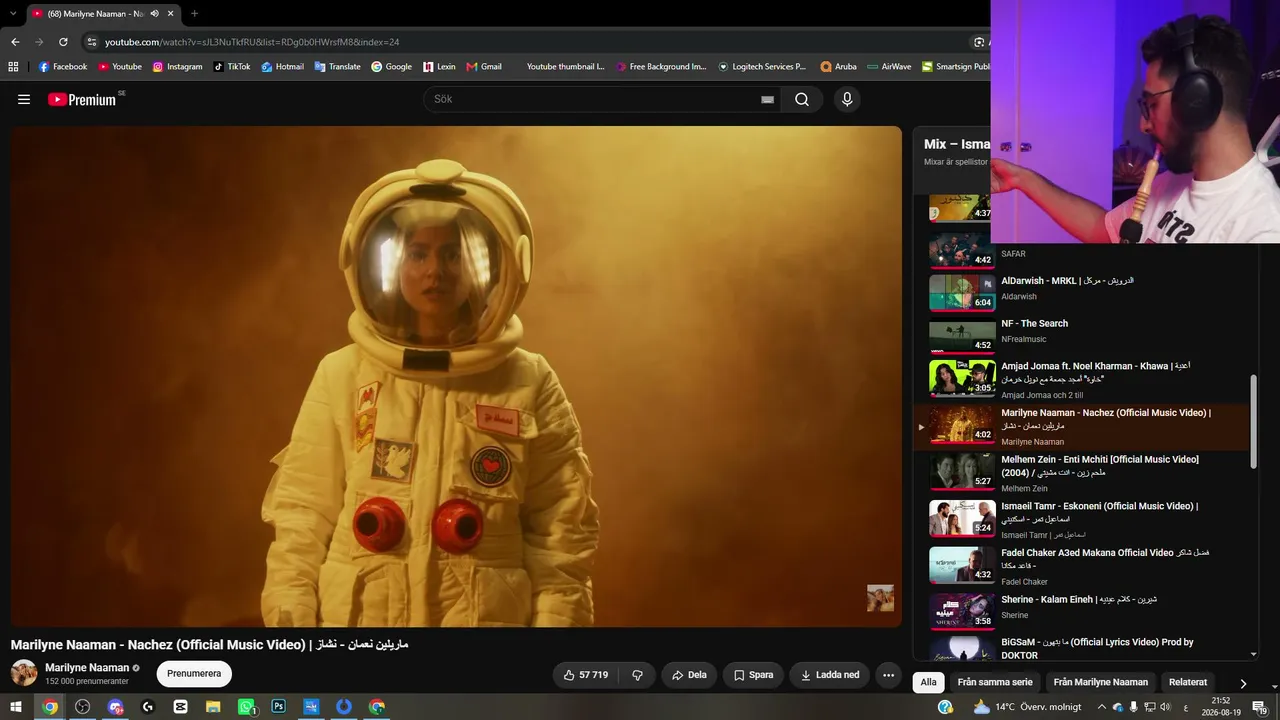Dislike the Nachez video
1280x720 pixels.
click(637, 675)
